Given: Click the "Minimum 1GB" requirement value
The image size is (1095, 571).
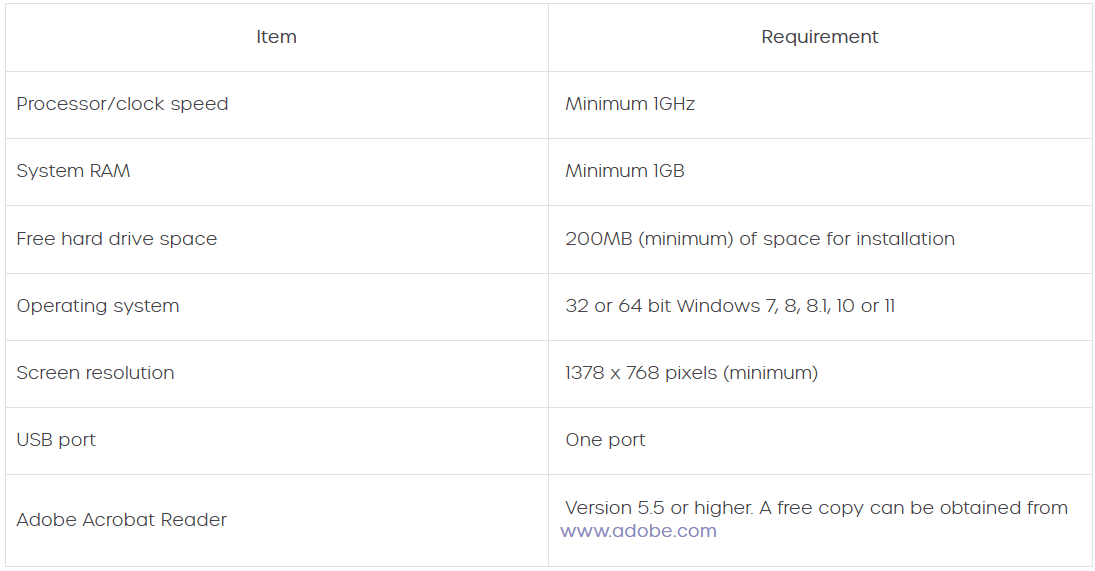Looking at the screenshot, I should [624, 171].
